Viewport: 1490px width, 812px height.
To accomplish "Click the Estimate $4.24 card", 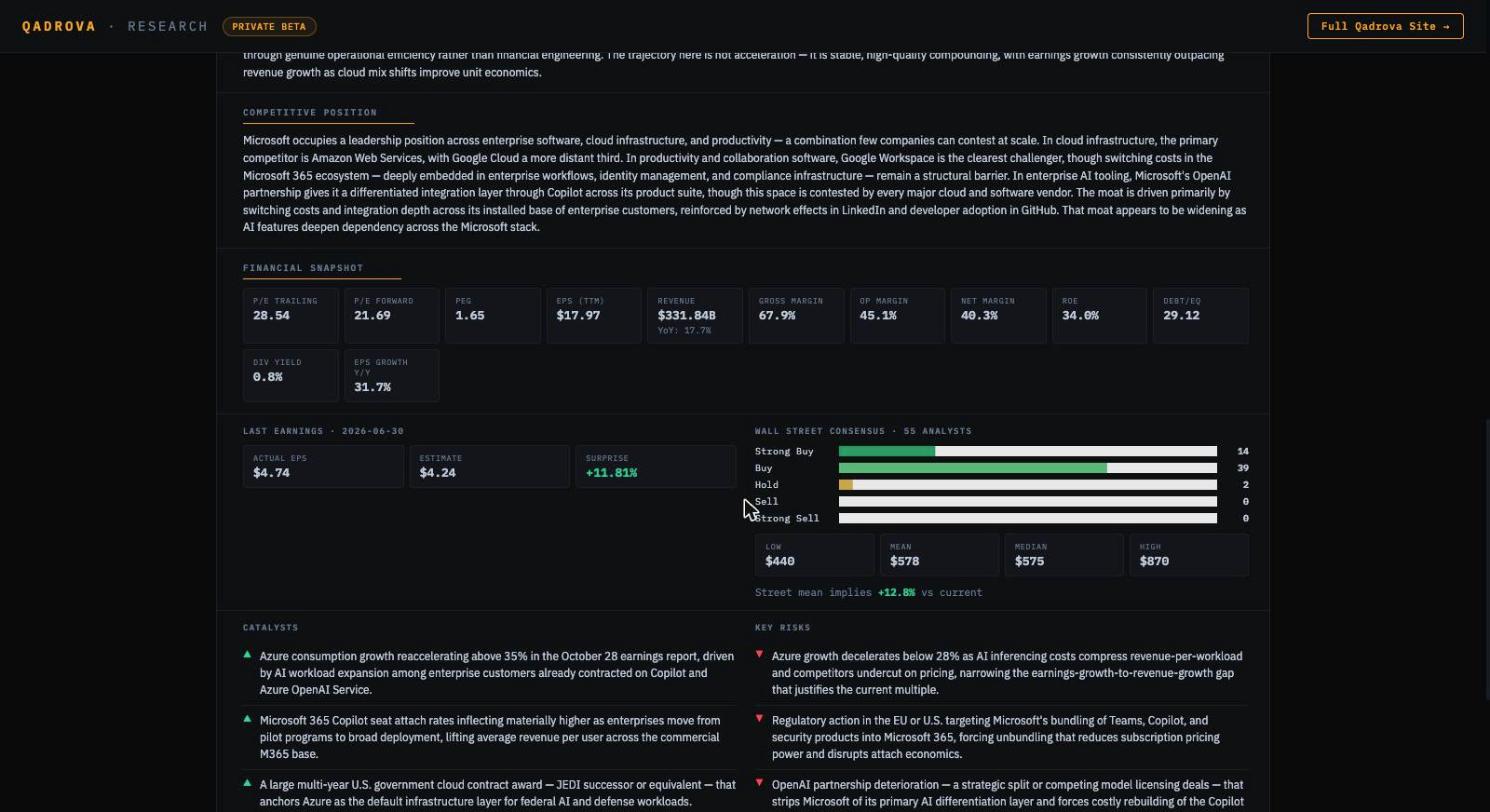I will (489, 466).
